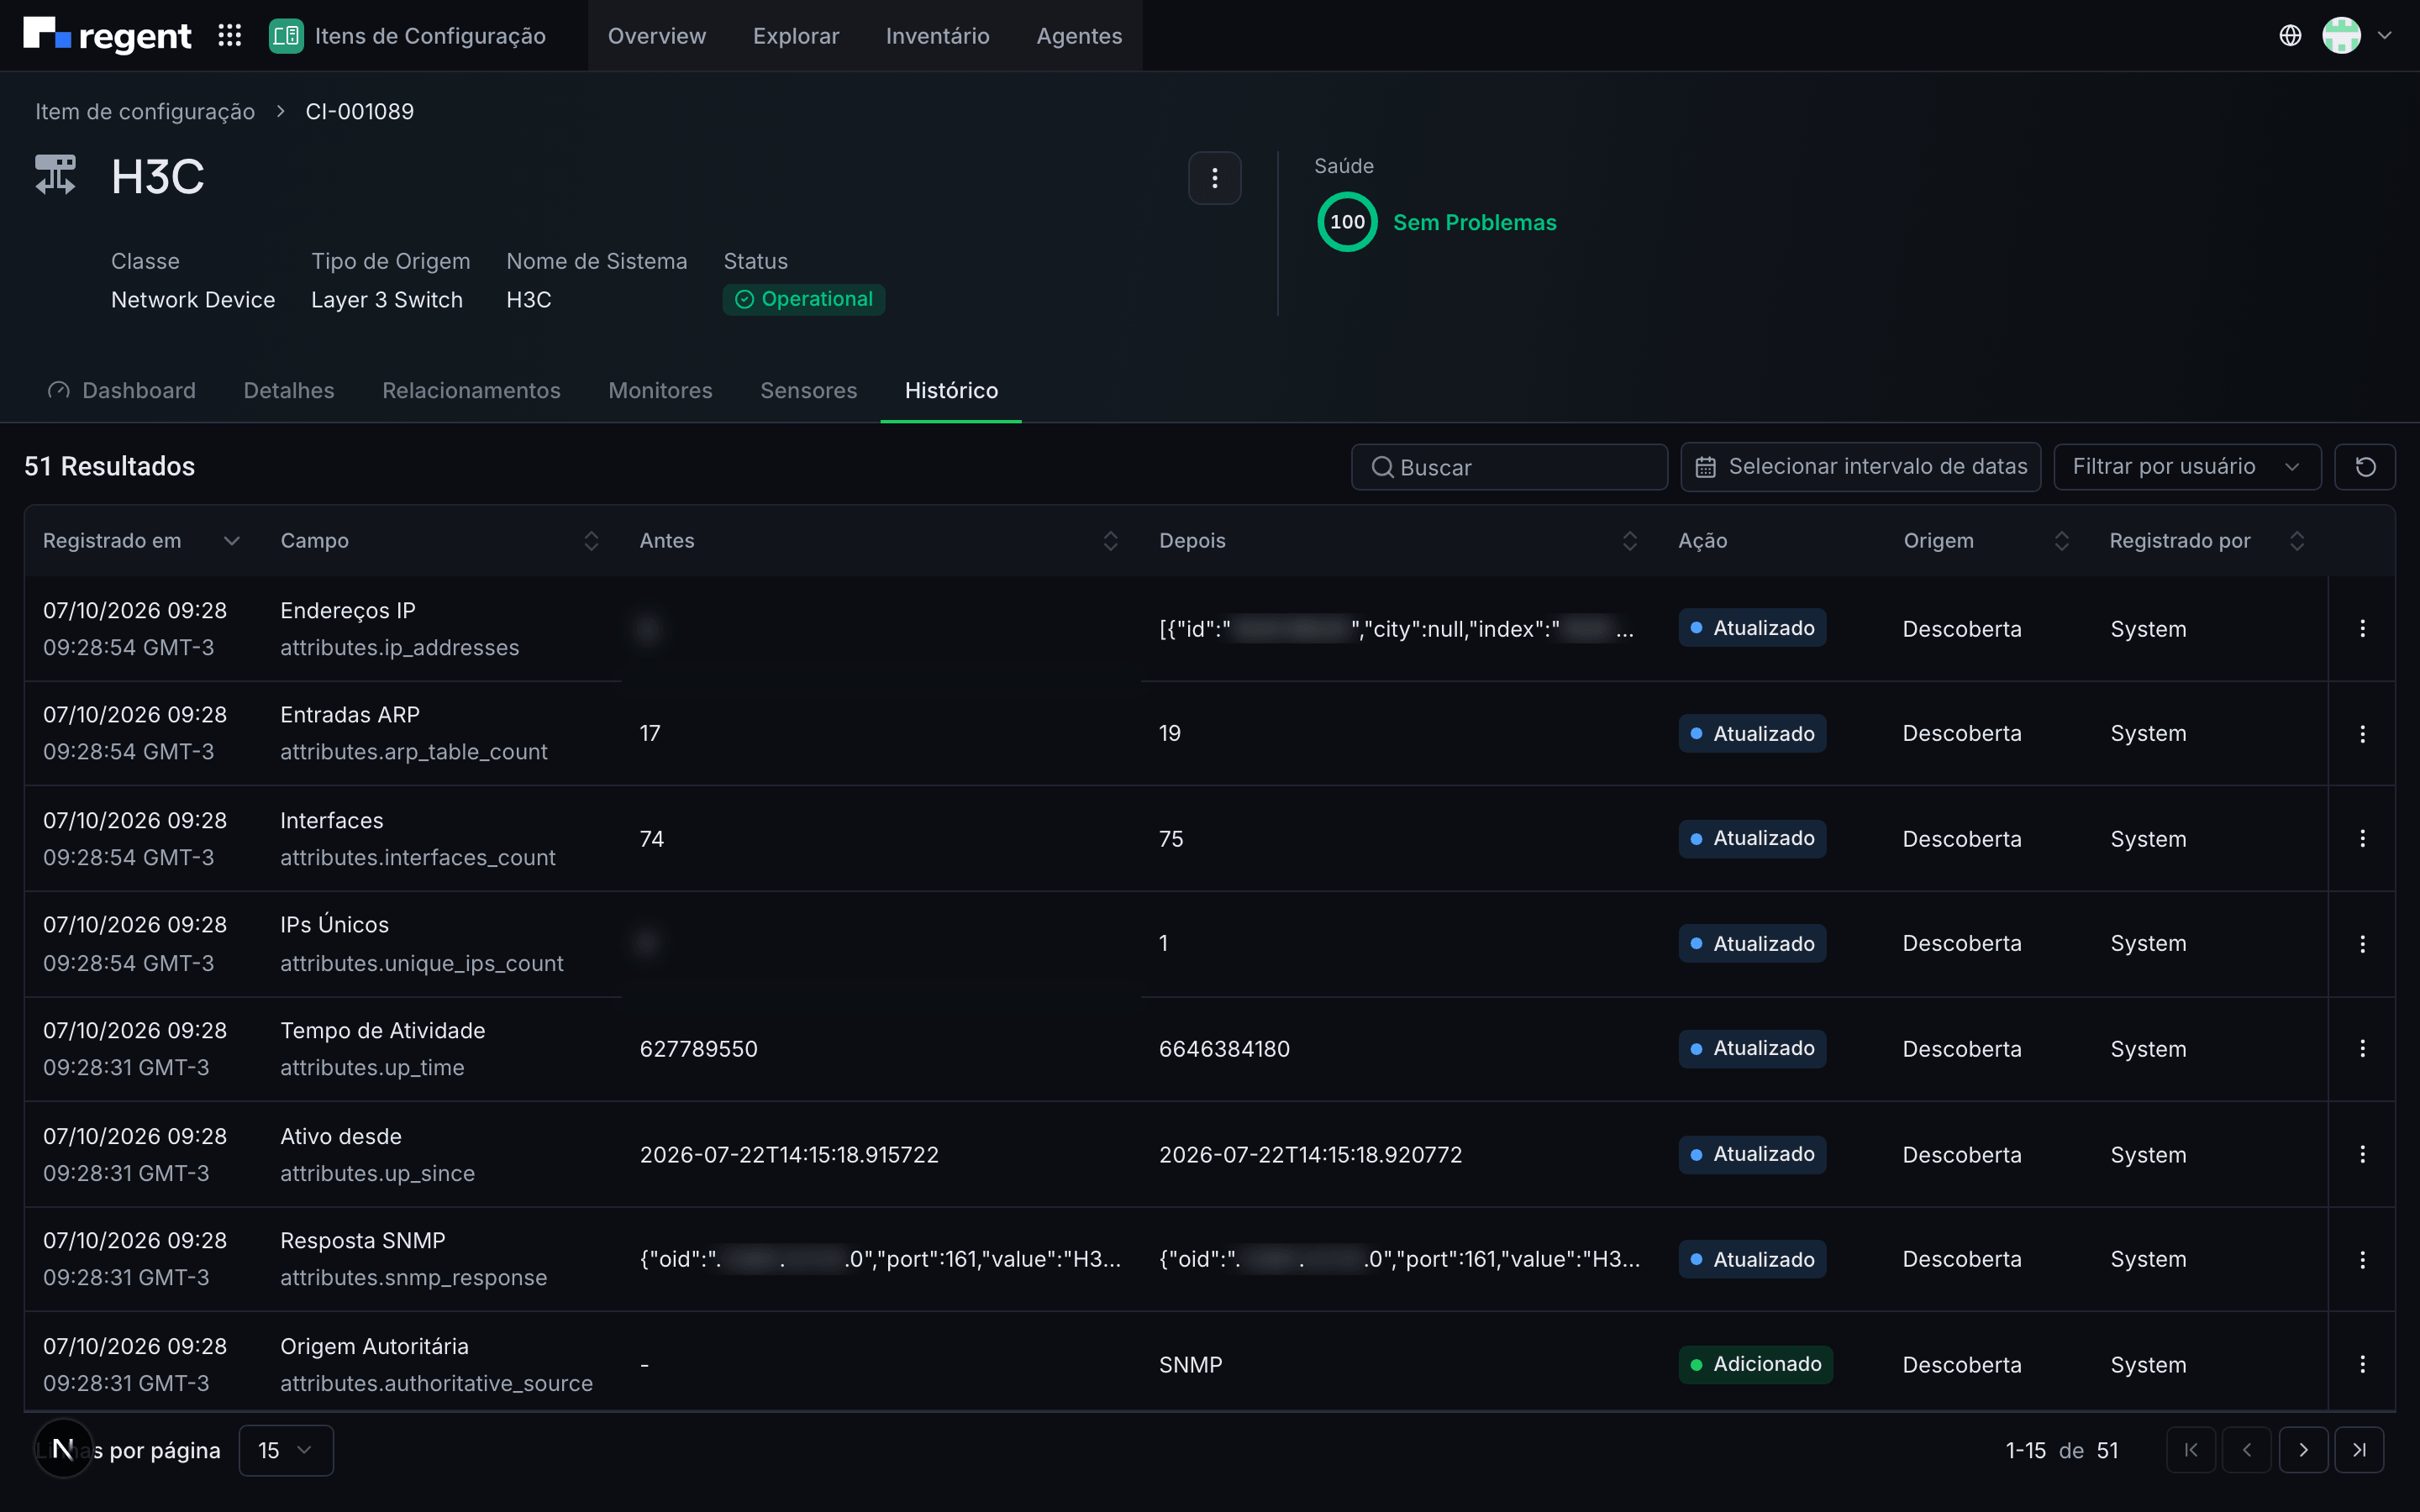Click the regent logo

pyautogui.click(x=107, y=36)
